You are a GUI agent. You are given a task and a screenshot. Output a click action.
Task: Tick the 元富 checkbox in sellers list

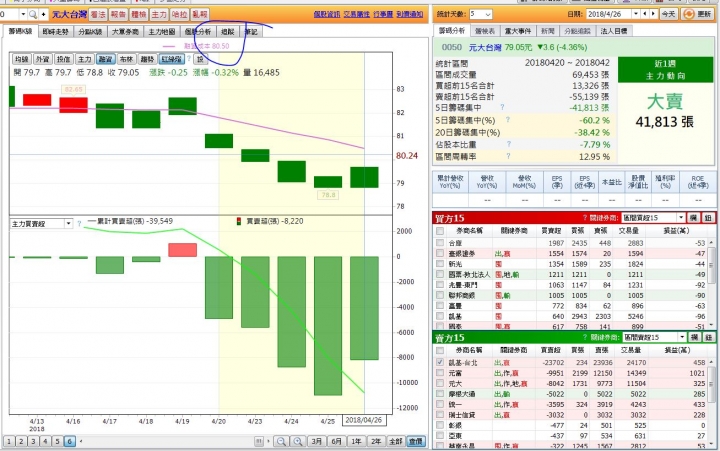(x=440, y=373)
